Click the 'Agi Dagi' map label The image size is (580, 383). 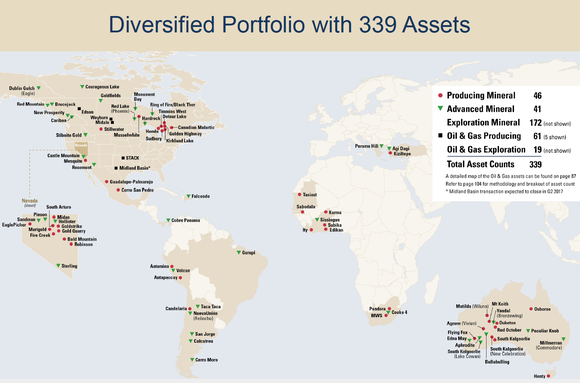click(401, 148)
